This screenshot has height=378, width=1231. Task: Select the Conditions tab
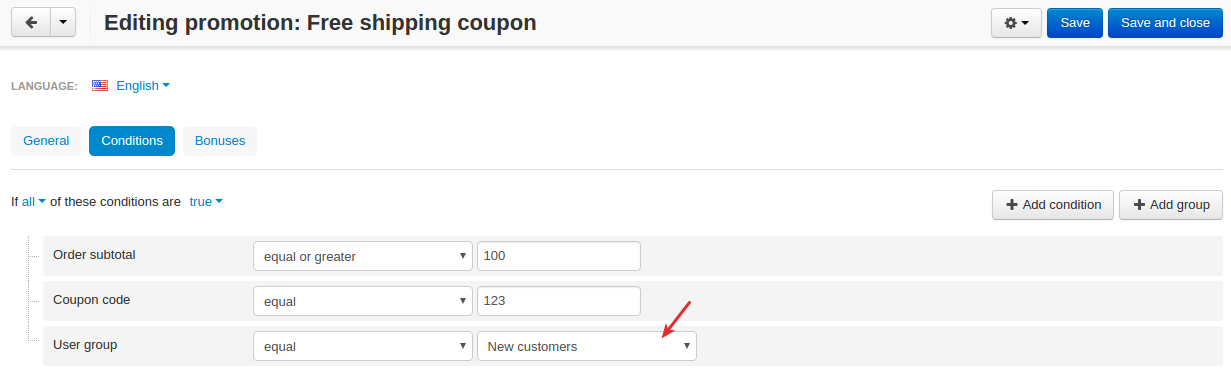(x=132, y=141)
